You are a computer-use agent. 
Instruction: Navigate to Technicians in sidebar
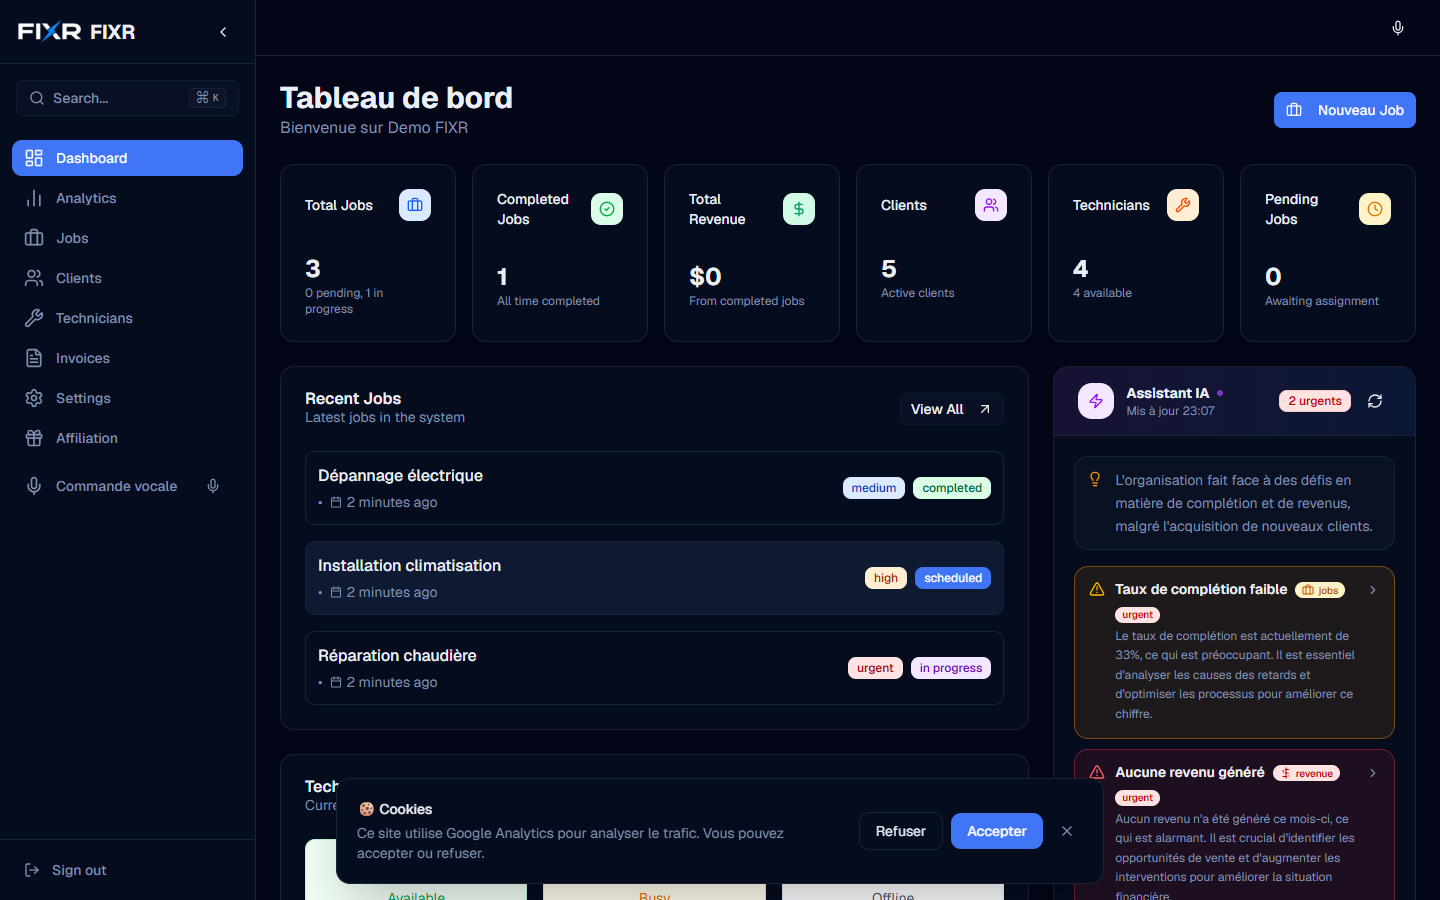pyautogui.click(x=127, y=318)
